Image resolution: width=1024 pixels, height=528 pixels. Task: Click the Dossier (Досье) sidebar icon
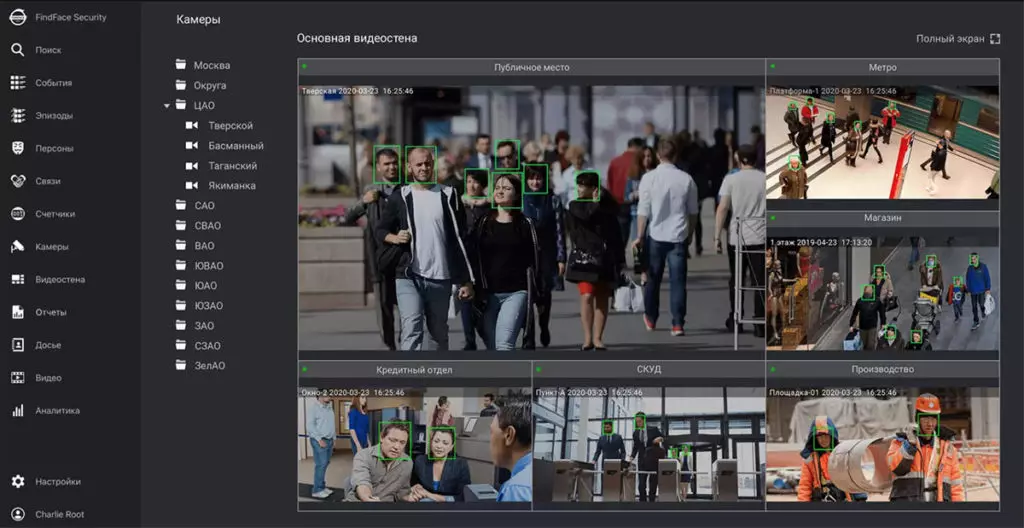pos(17,345)
